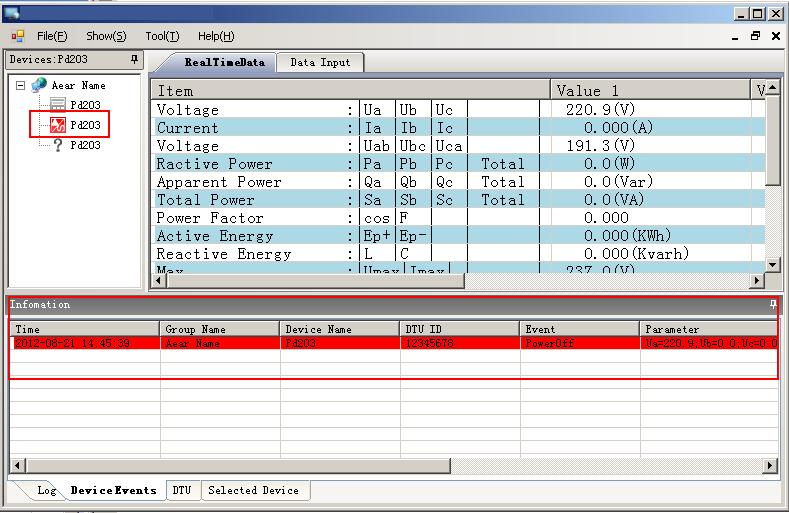
Task: Open the DTU tab at bottom
Action: (181, 490)
